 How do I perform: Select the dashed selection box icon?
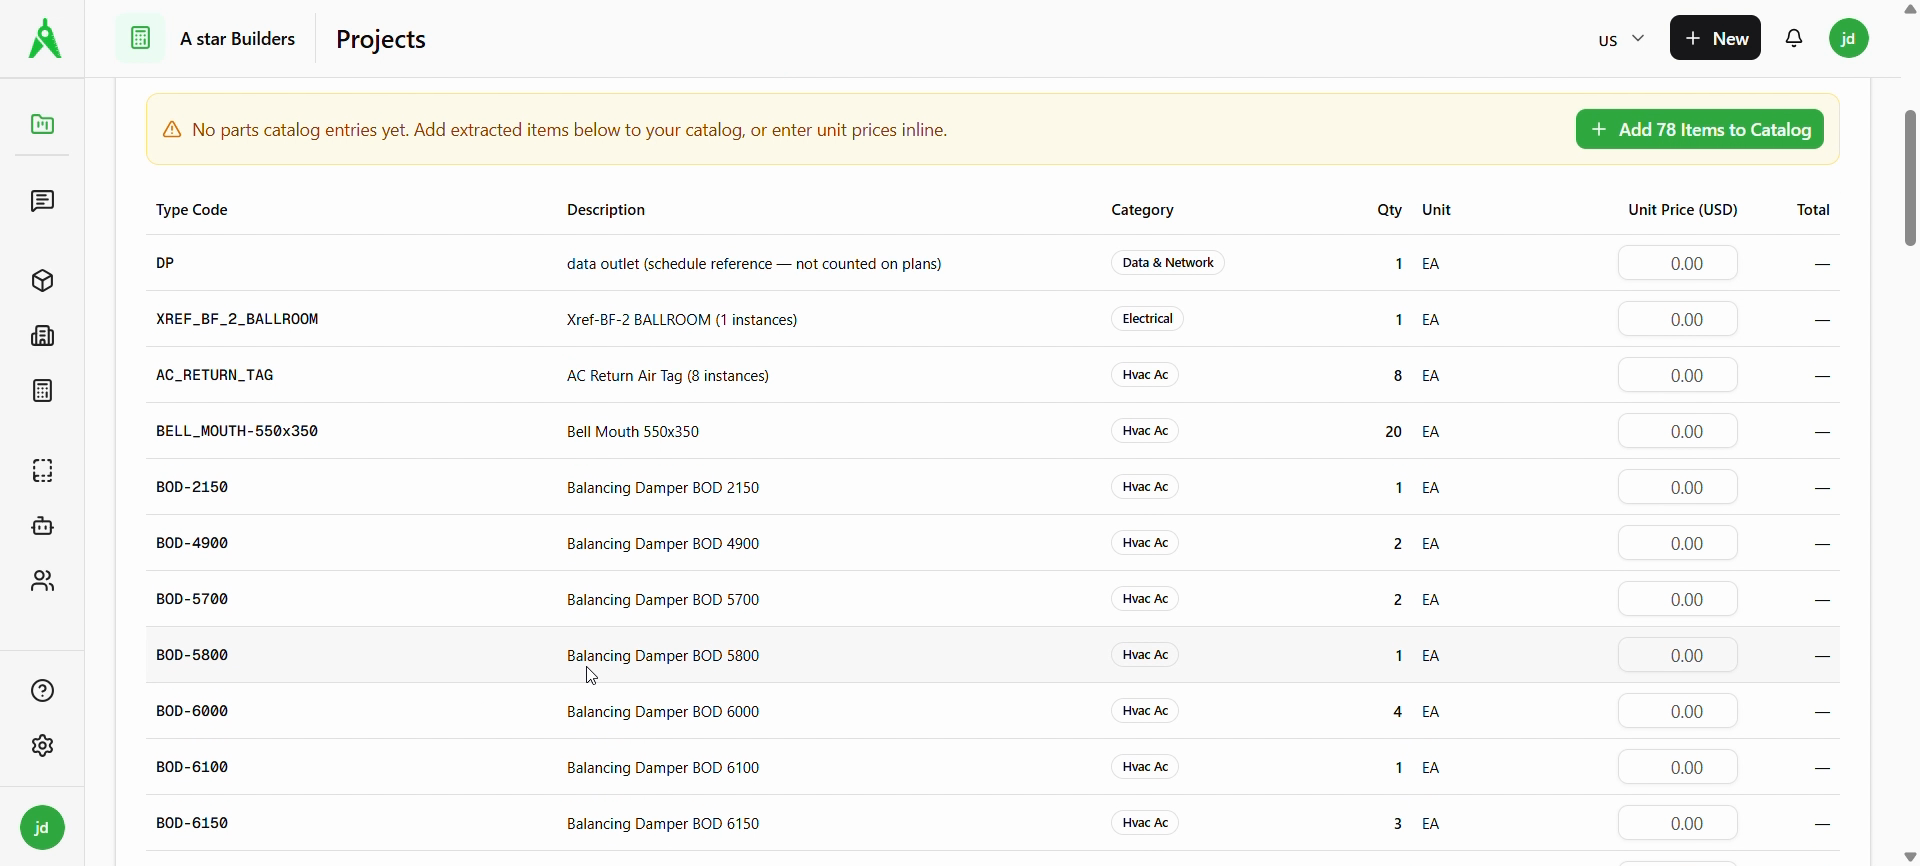pyautogui.click(x=42, y=470)
